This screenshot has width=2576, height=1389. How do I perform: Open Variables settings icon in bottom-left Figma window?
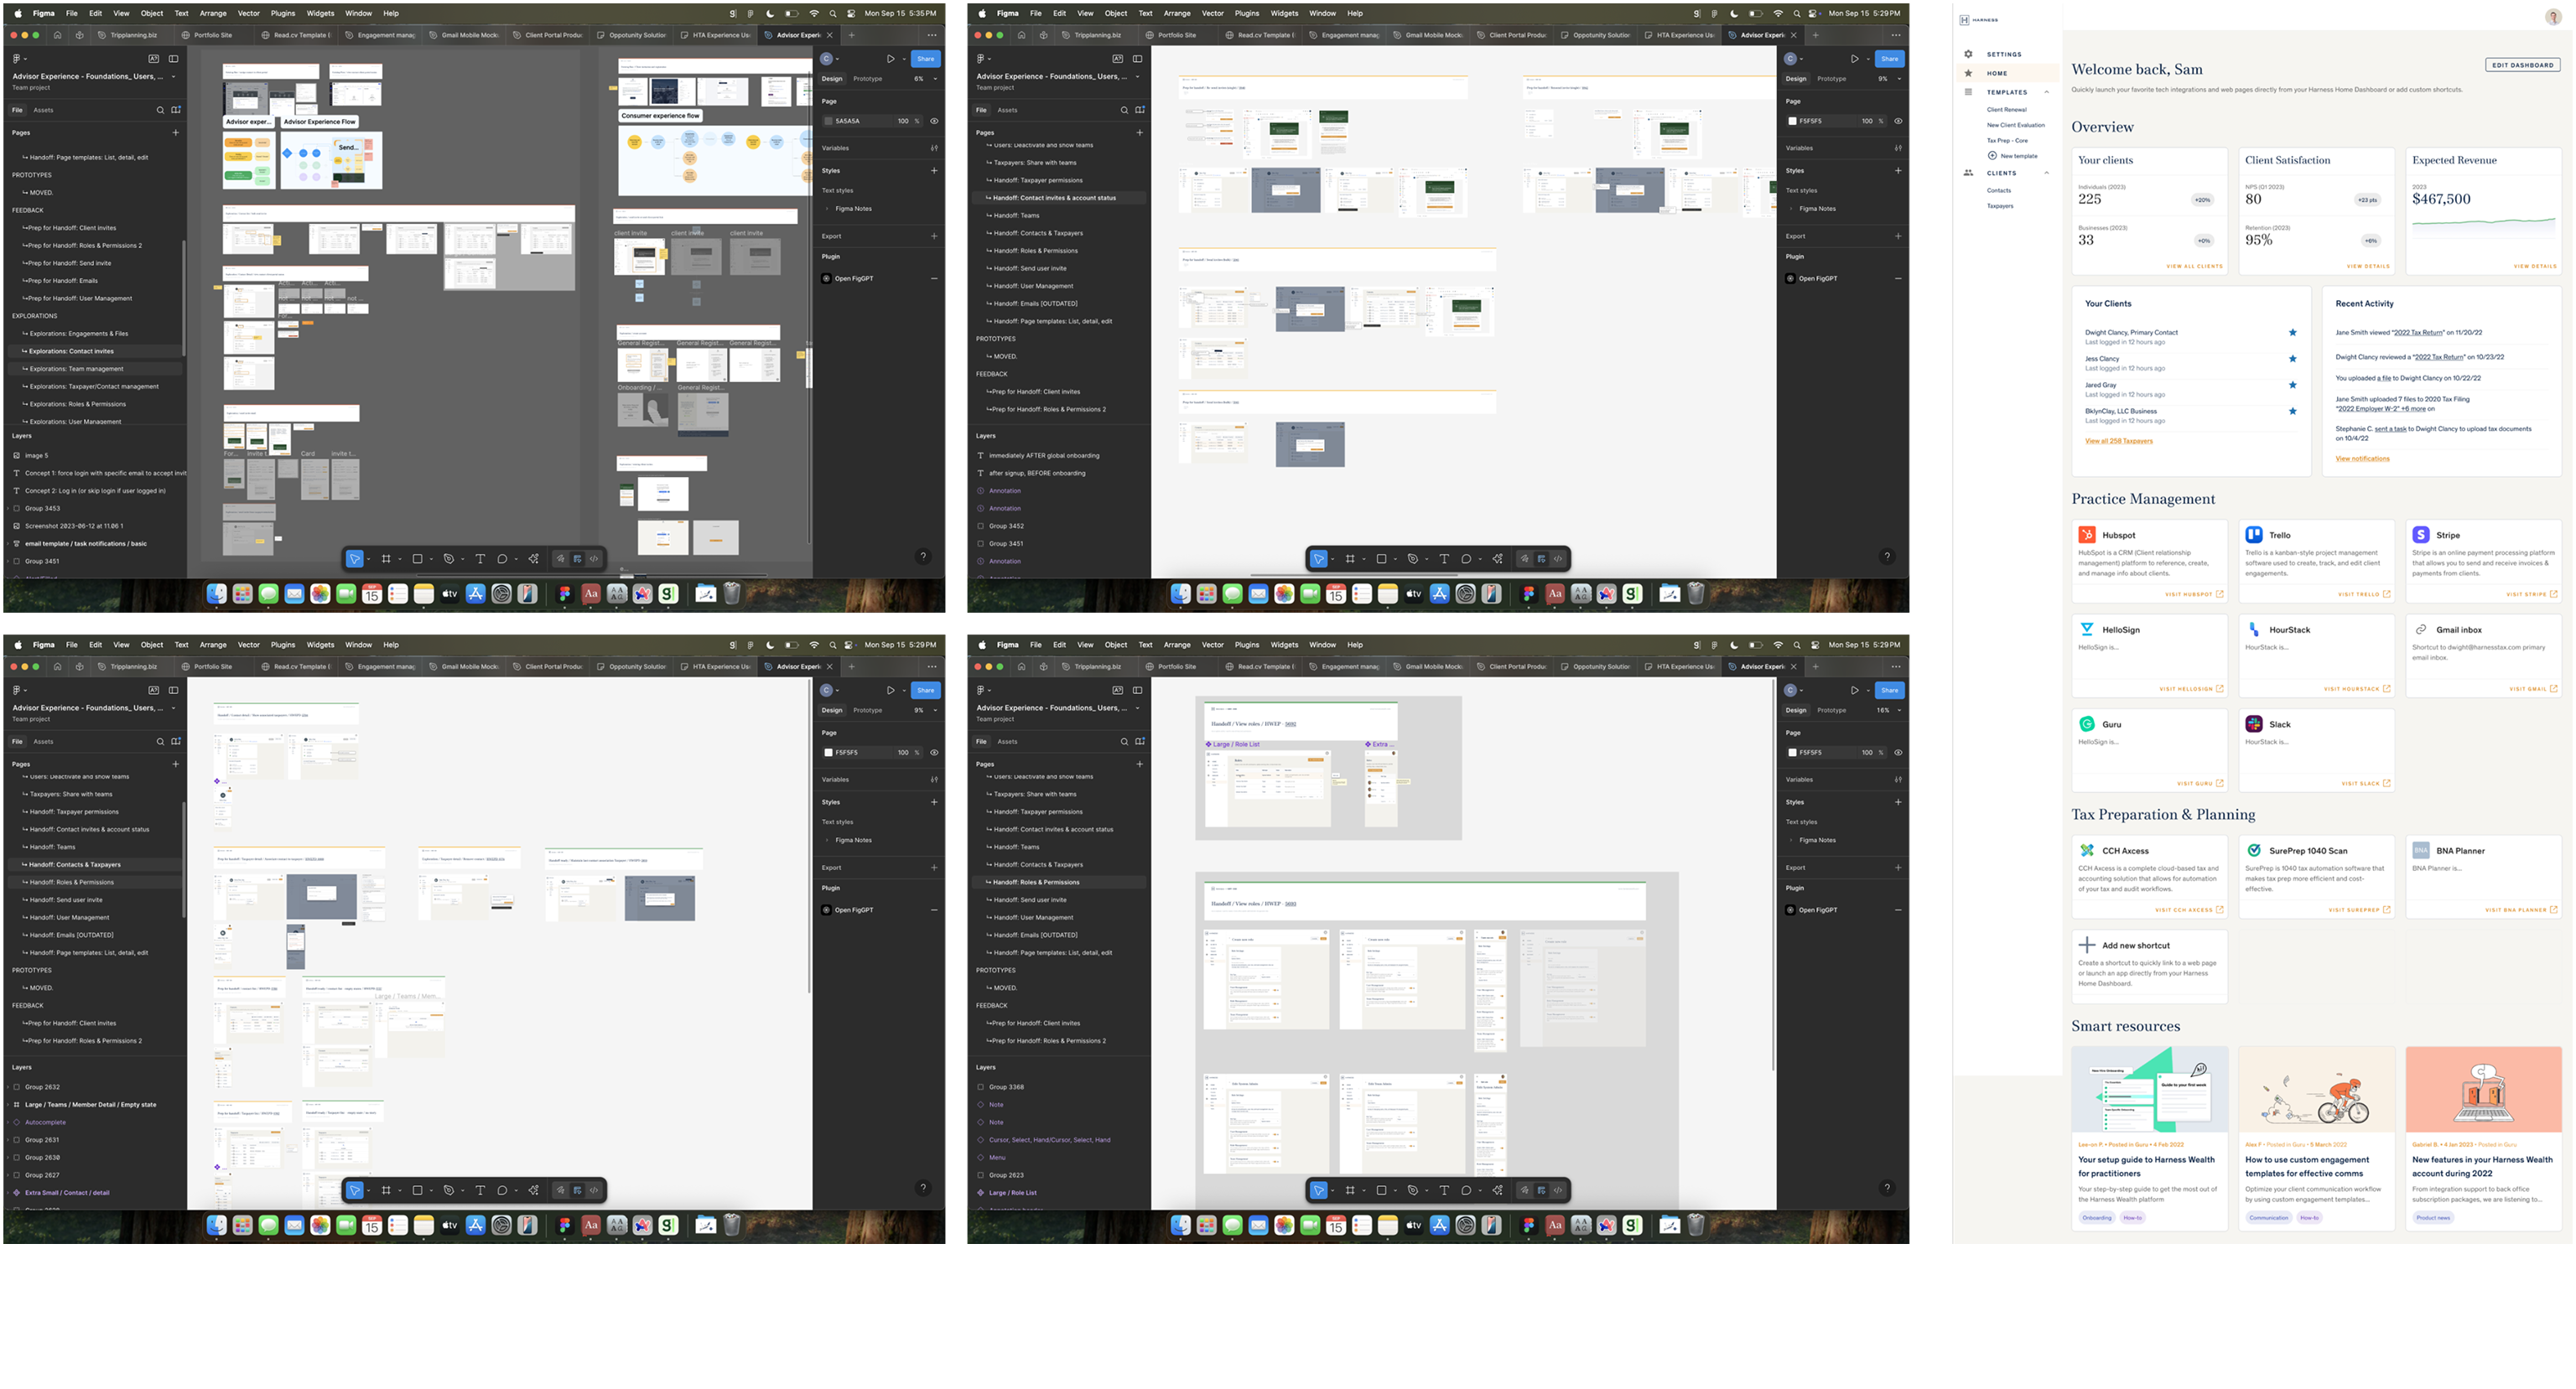934,779
